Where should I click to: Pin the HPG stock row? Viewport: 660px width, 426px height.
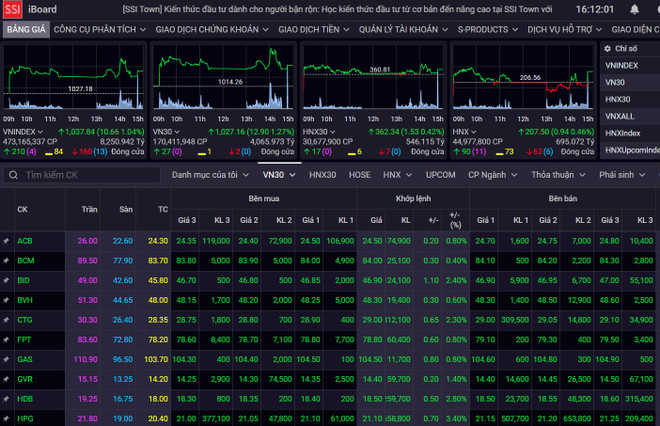point(6,418)
